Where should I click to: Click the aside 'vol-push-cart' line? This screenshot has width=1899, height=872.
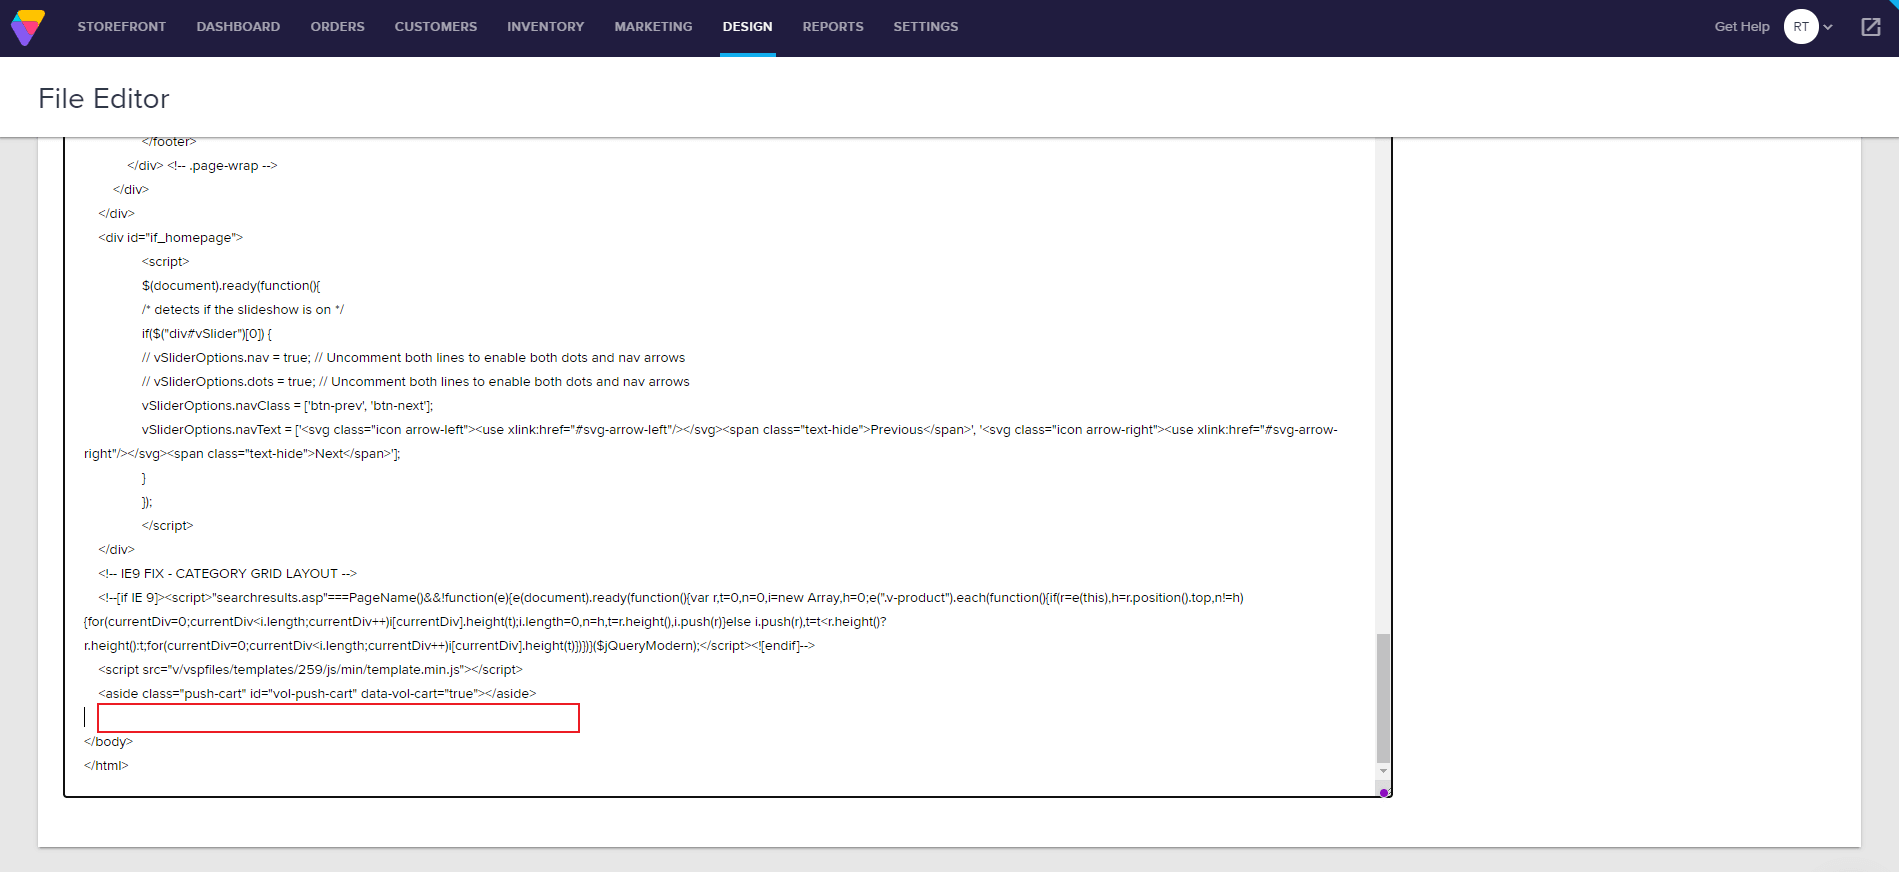[317, 694]
